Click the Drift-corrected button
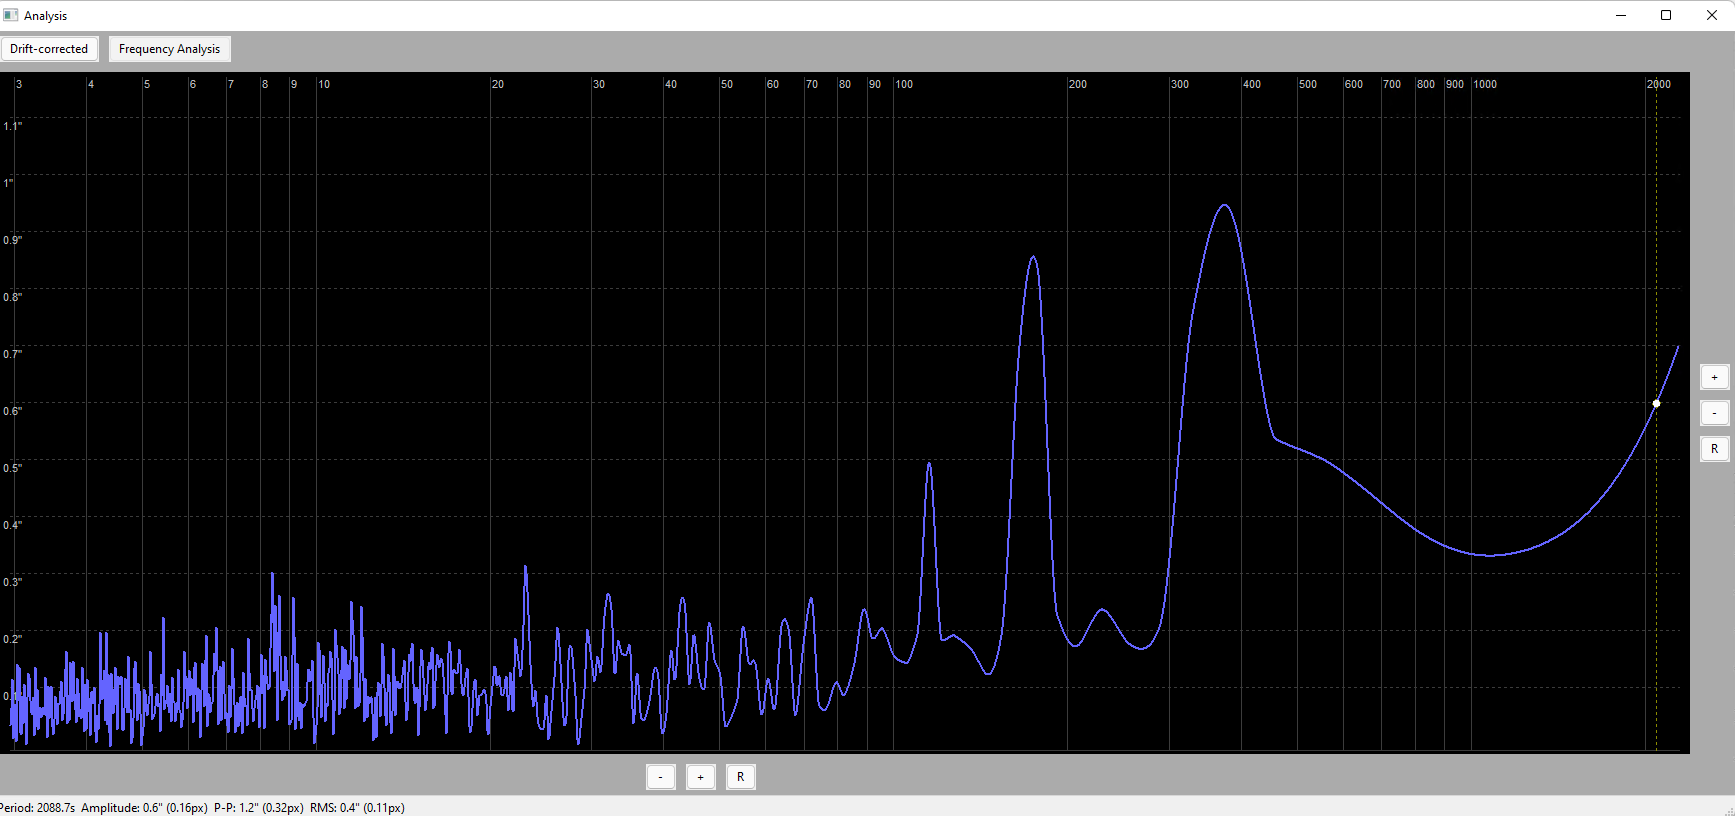The height and width of the screenshot is (816, 1735). click(49, 49)
